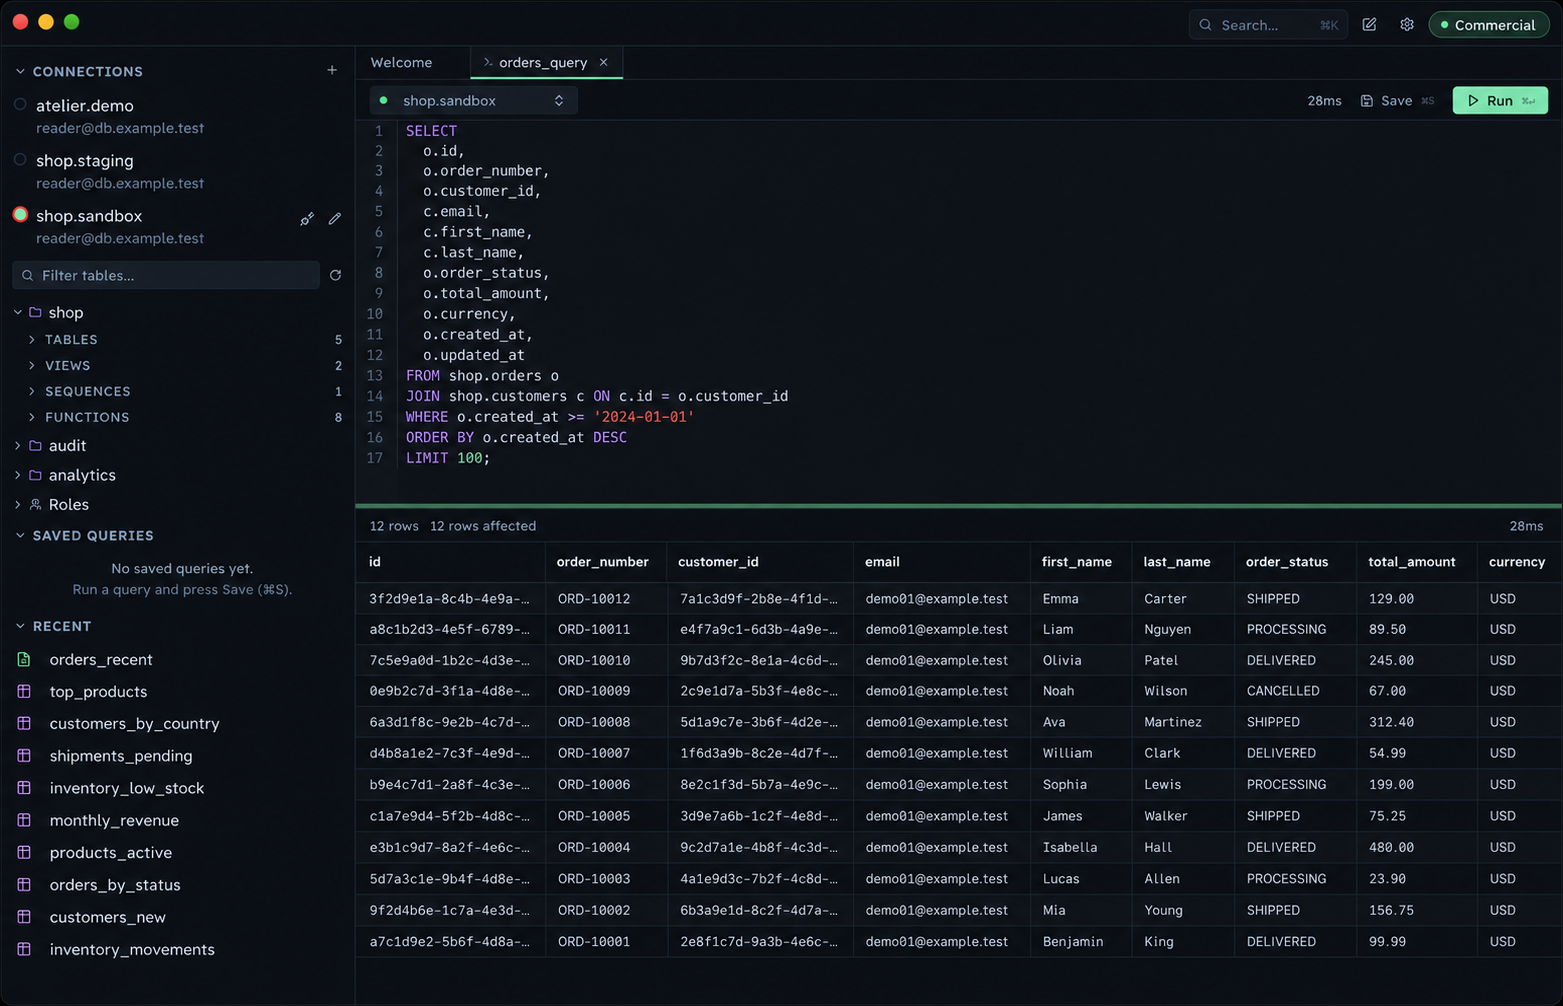
Task: Click the disconnect plug icon for shop.sandbox
Action: coord(307,219)
